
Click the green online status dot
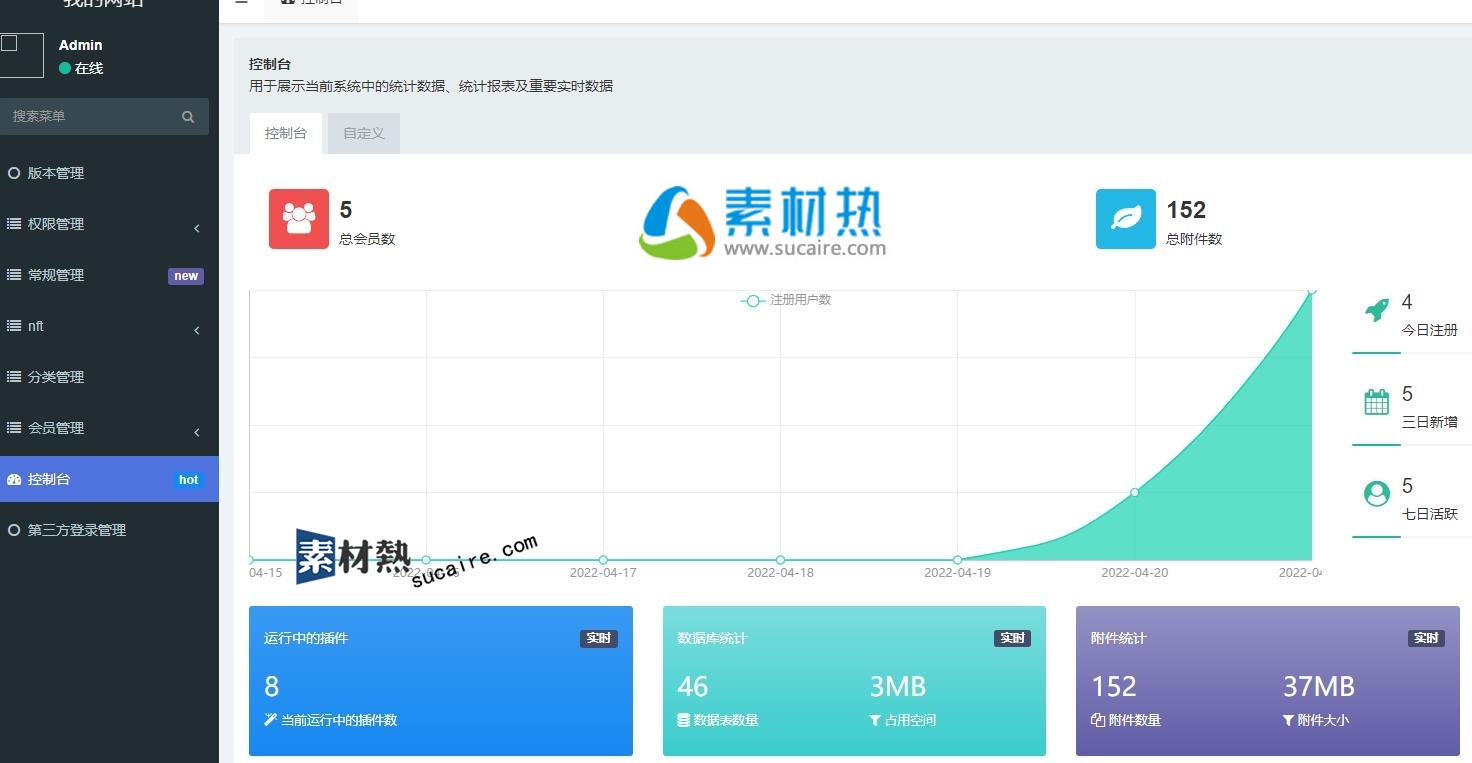point(65,68)
